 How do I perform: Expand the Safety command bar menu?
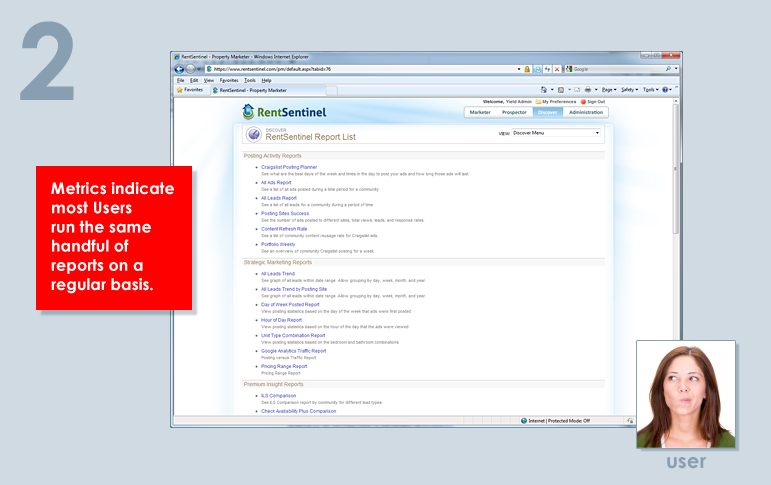pyautogui.click(x=629, y=90)
